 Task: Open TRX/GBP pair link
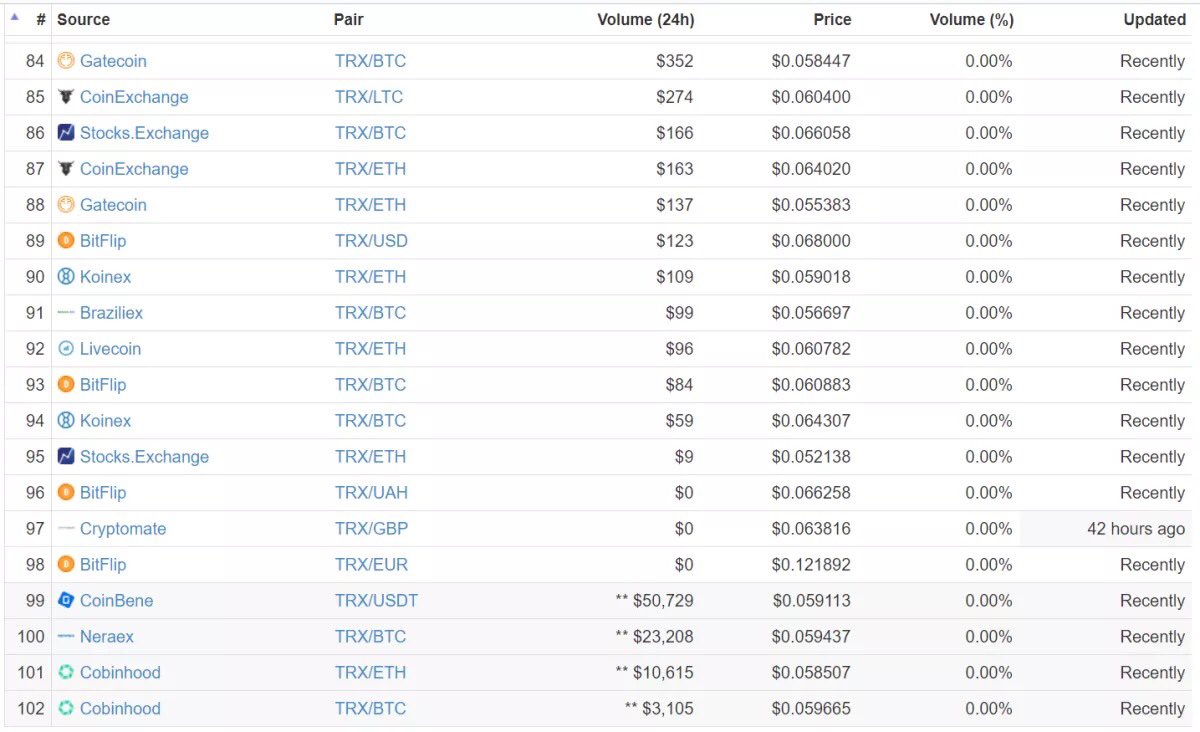(371, 529)
